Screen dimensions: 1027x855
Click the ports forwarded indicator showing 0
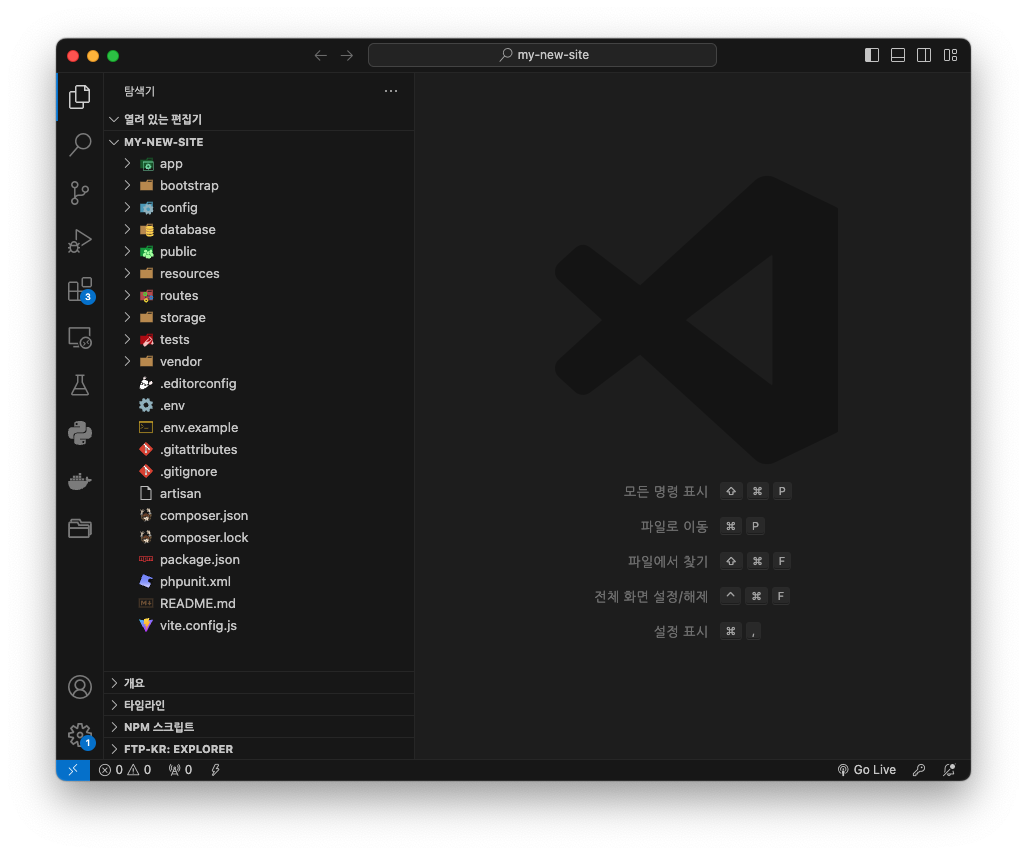180,770
